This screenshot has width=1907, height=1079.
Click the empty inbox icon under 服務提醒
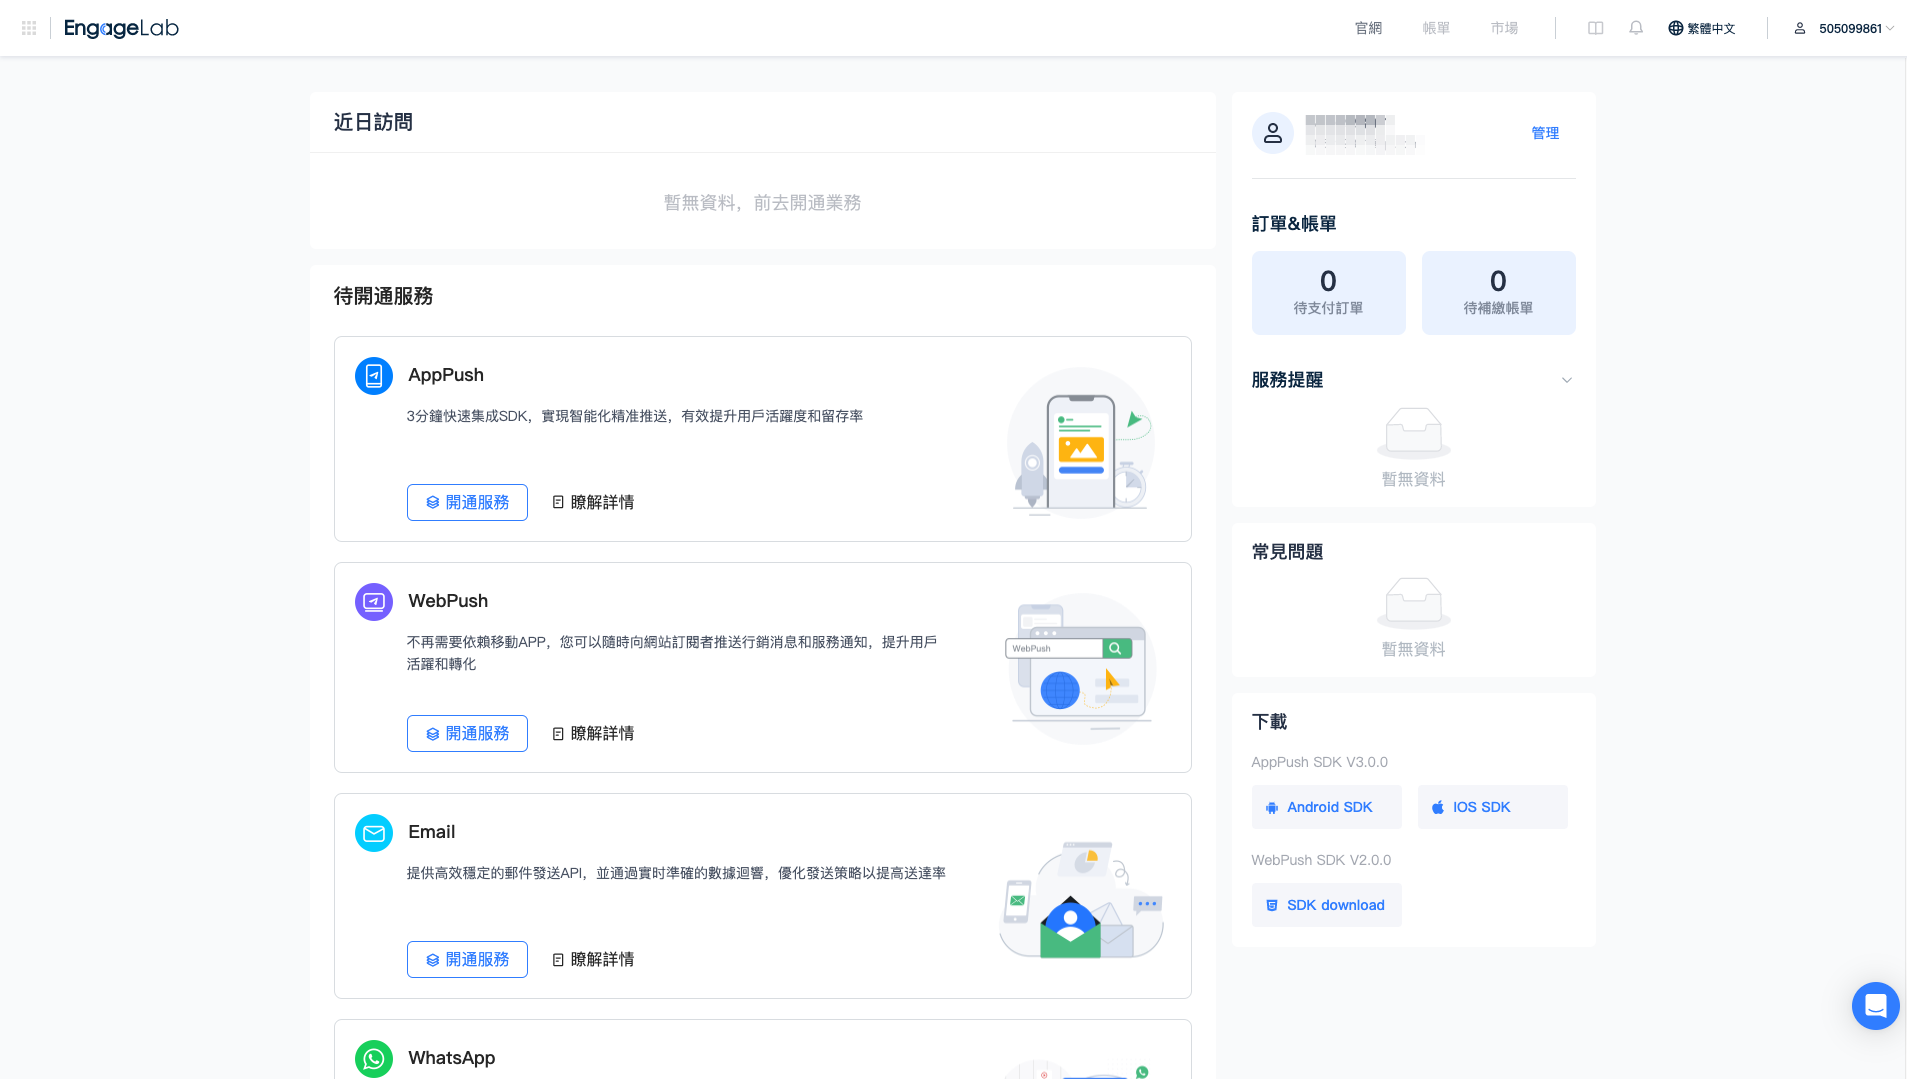pyautogui.click(x=1414, y=433)
